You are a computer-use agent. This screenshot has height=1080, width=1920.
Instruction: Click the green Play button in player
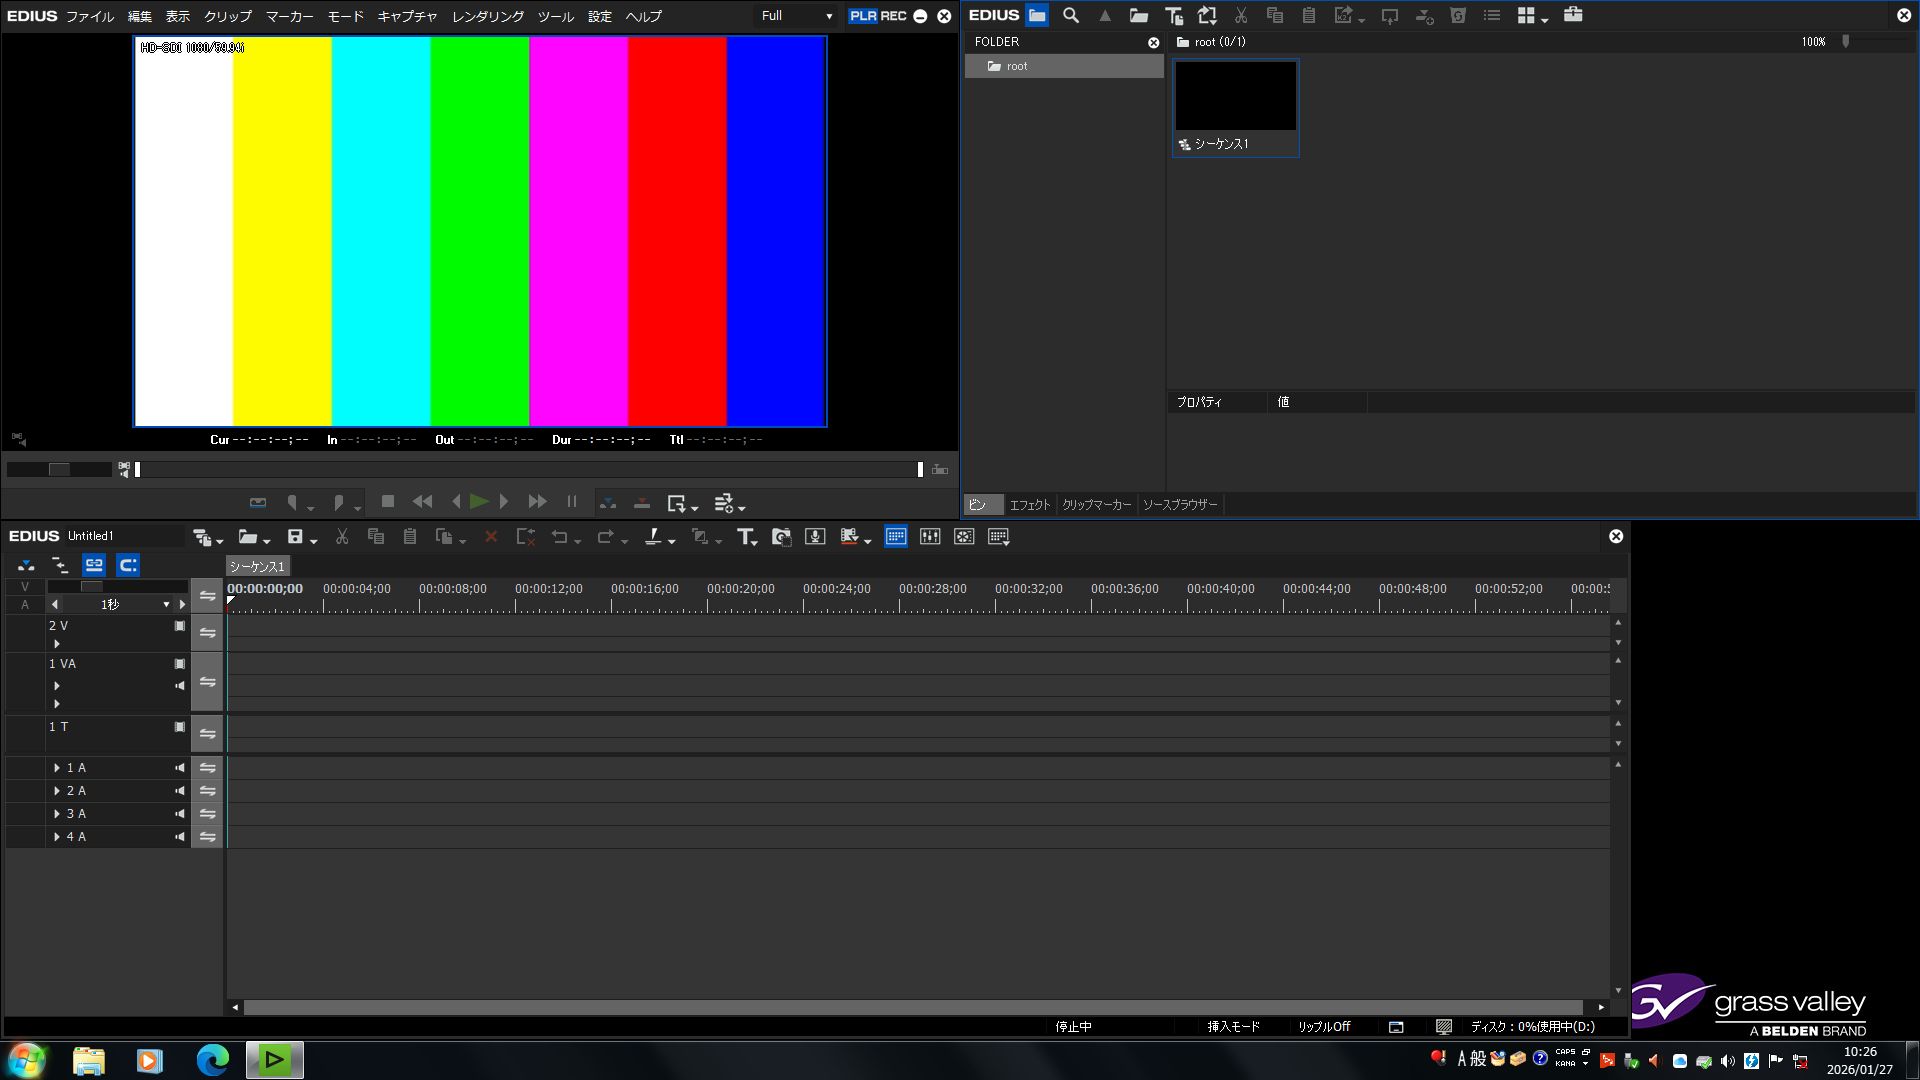point(479,502)
